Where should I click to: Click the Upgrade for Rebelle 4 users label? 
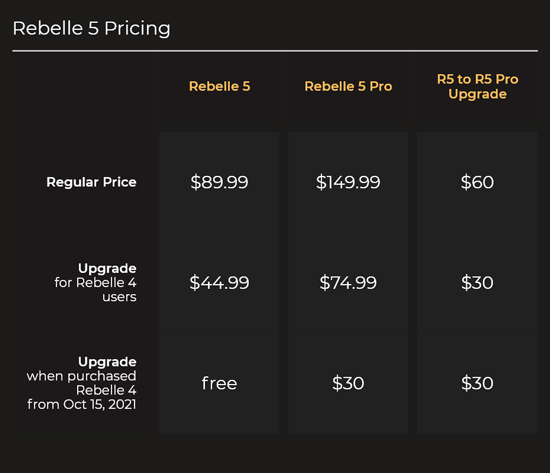[x=95, y=282]
